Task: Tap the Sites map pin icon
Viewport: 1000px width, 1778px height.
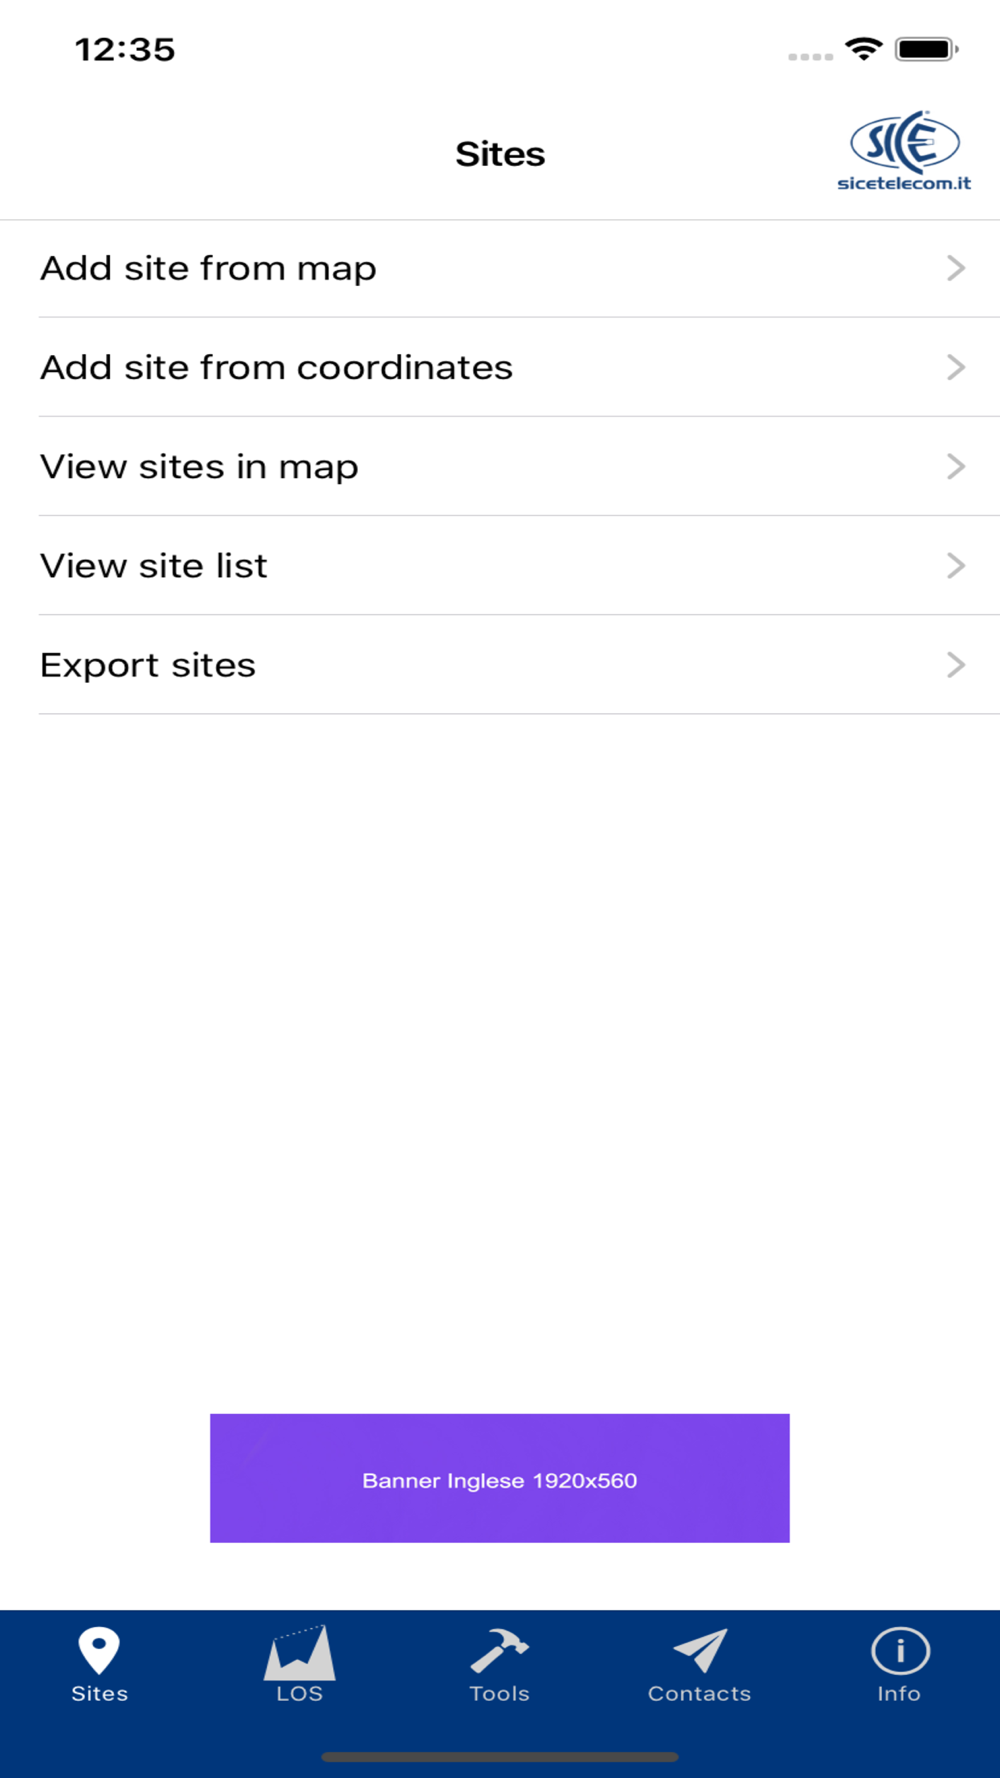Action: (x=99, y=1650)
